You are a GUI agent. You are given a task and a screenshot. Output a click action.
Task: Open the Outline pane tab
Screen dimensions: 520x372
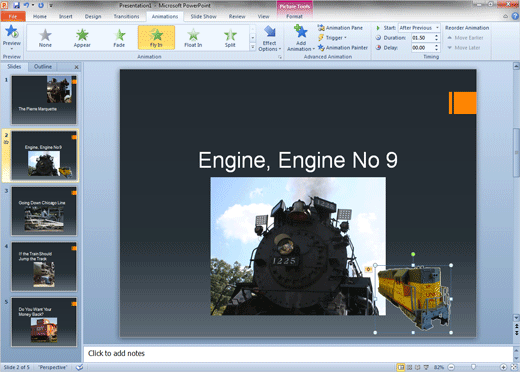[43, 67]
